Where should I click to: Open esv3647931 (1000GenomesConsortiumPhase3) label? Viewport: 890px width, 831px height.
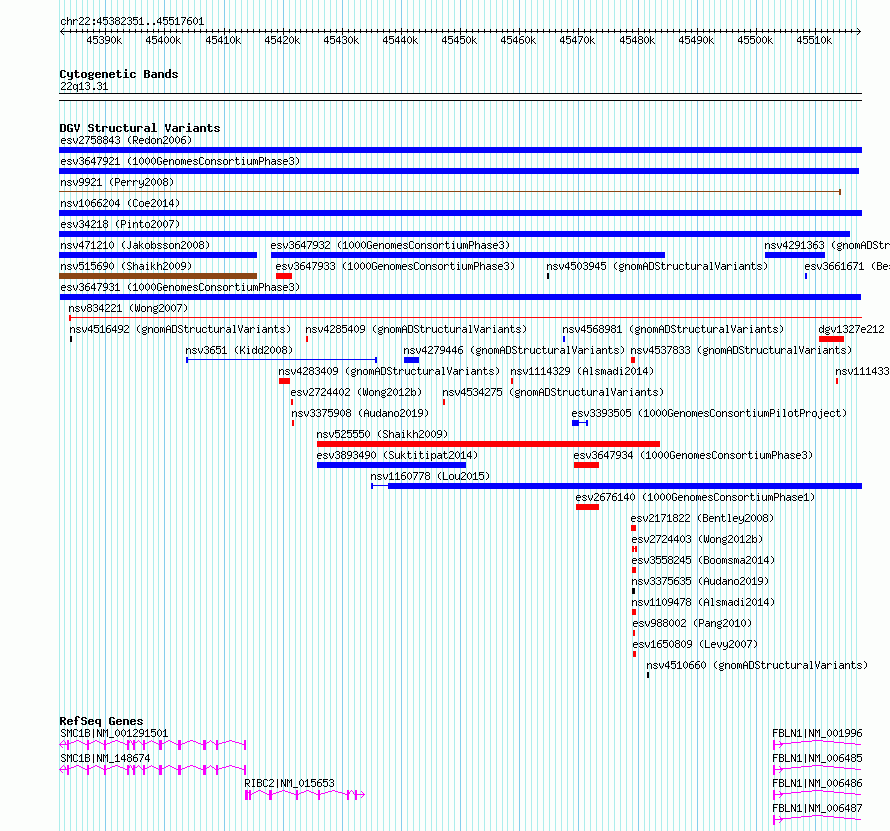pos(180,287)
